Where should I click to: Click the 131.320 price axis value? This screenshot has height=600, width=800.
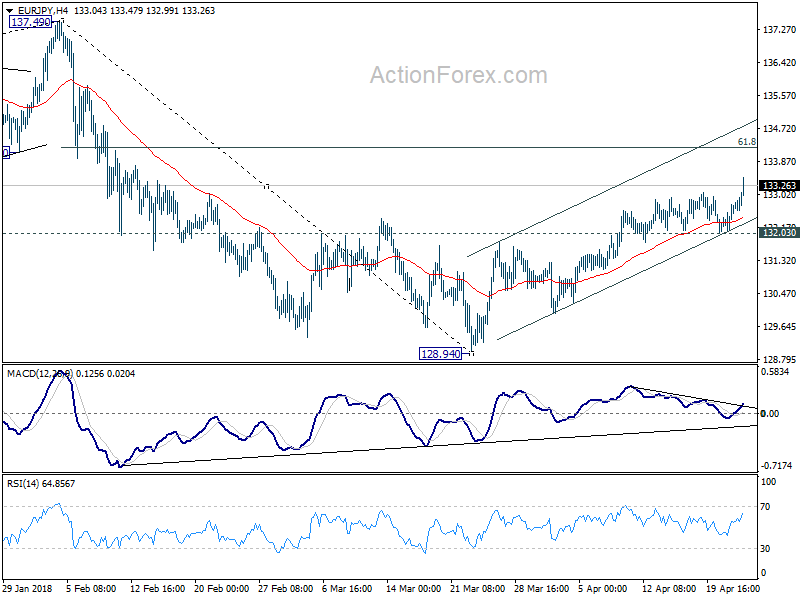tap(779, 261)
